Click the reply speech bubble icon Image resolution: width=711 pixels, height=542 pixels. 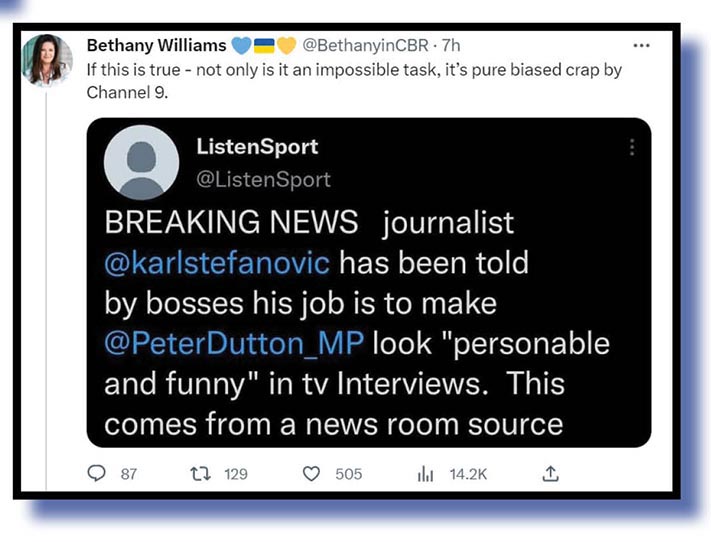[96, 474]
